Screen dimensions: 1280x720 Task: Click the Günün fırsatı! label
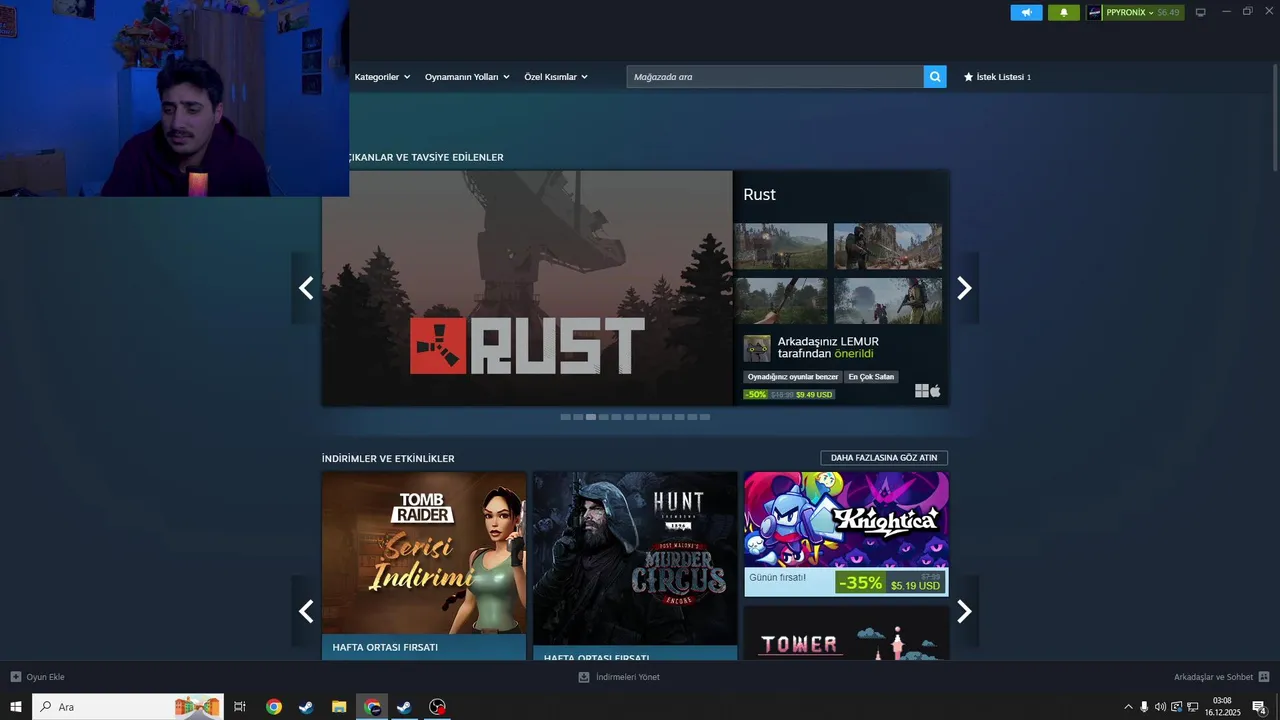click(x=777, y=578)
